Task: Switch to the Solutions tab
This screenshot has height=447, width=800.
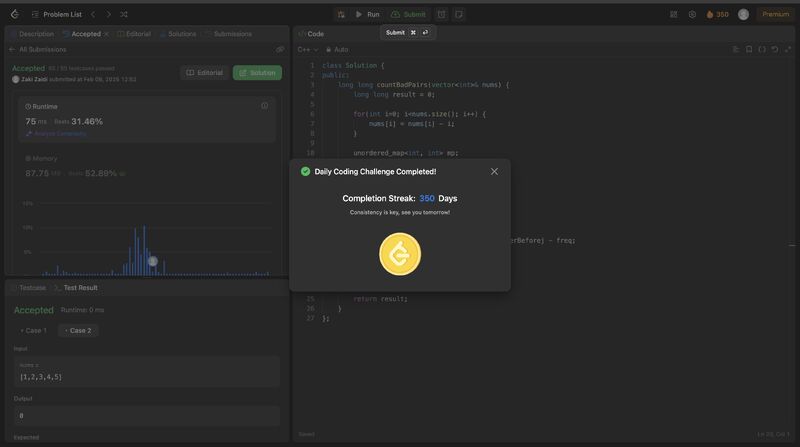Action: tap(178, 34)
